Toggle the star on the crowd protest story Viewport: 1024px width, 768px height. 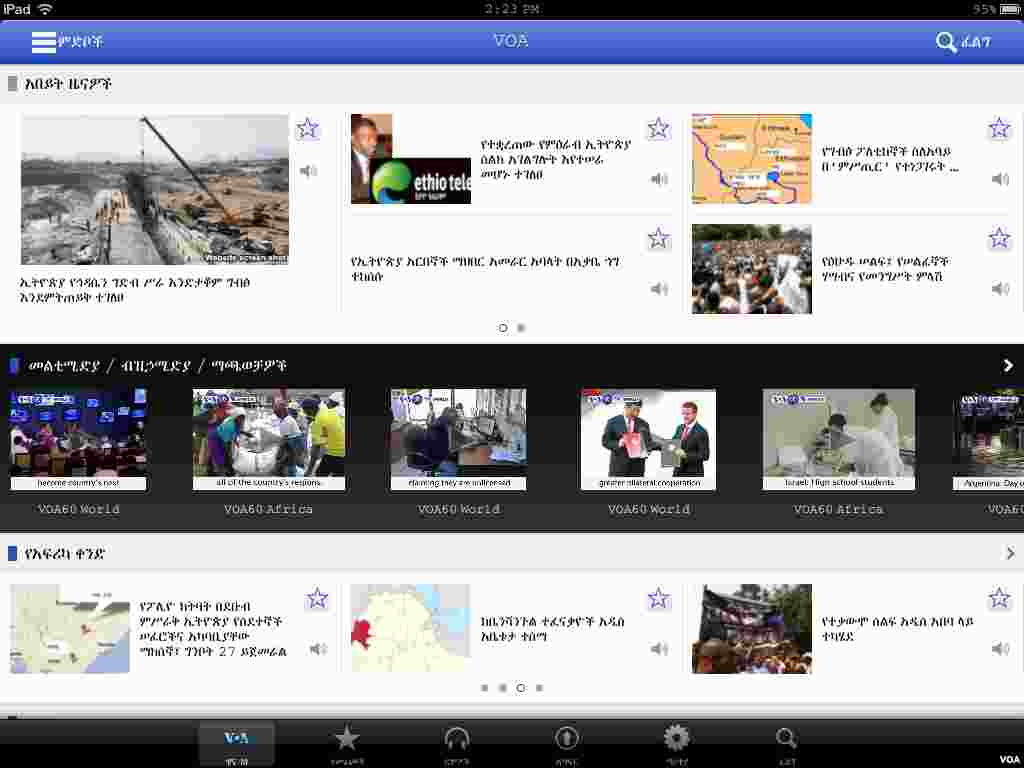[999, 238]
